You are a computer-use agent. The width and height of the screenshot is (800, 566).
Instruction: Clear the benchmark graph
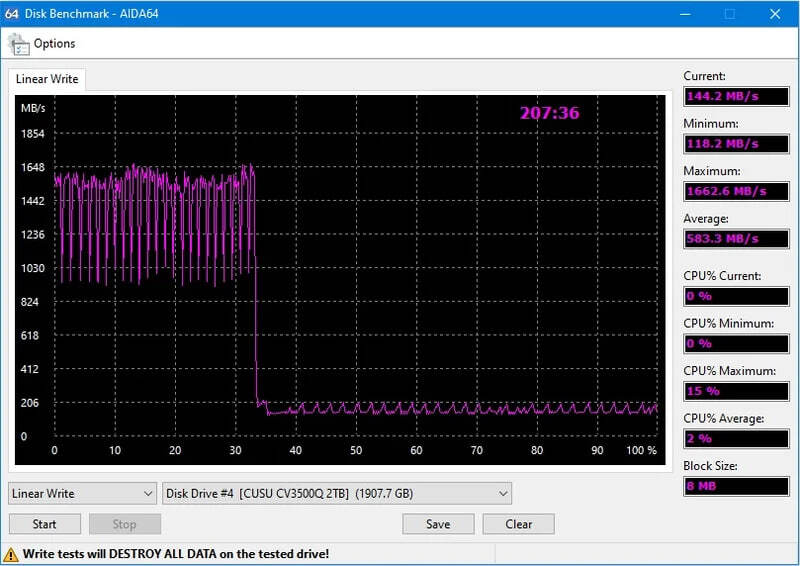click(518, 524)
